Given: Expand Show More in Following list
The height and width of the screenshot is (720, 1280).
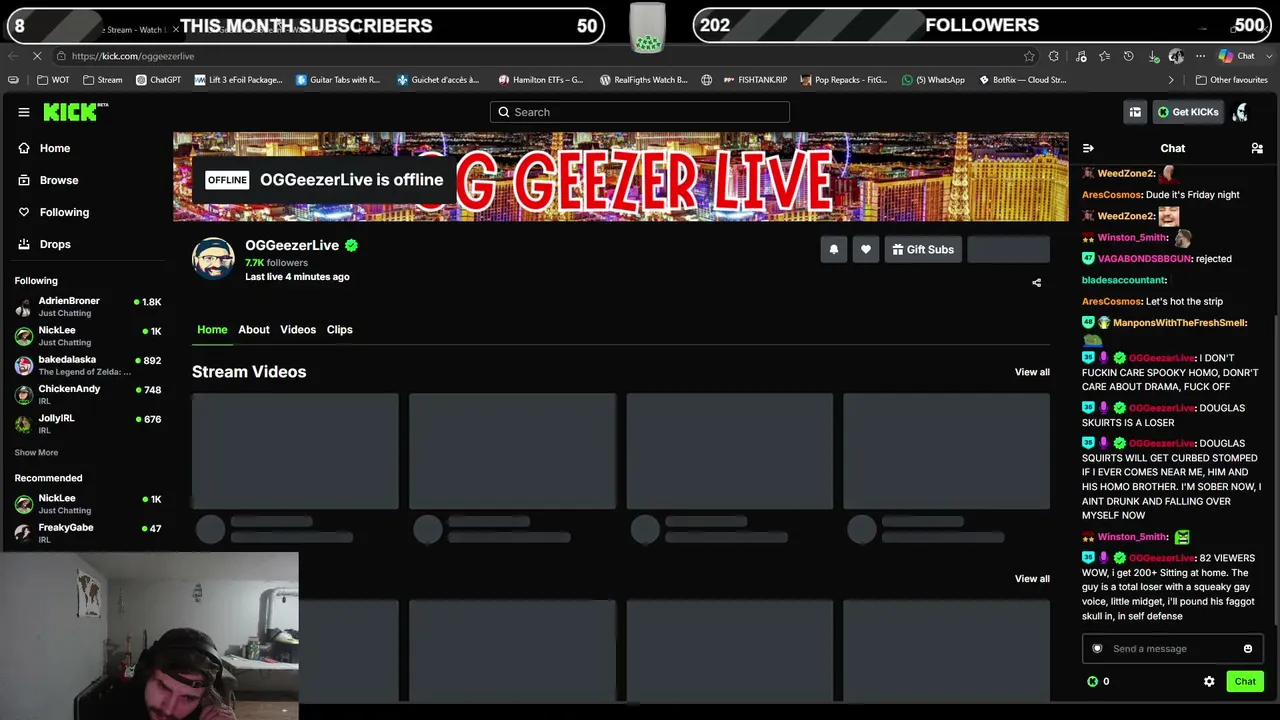Looking at the screenshot, I should tap(36, 453).
